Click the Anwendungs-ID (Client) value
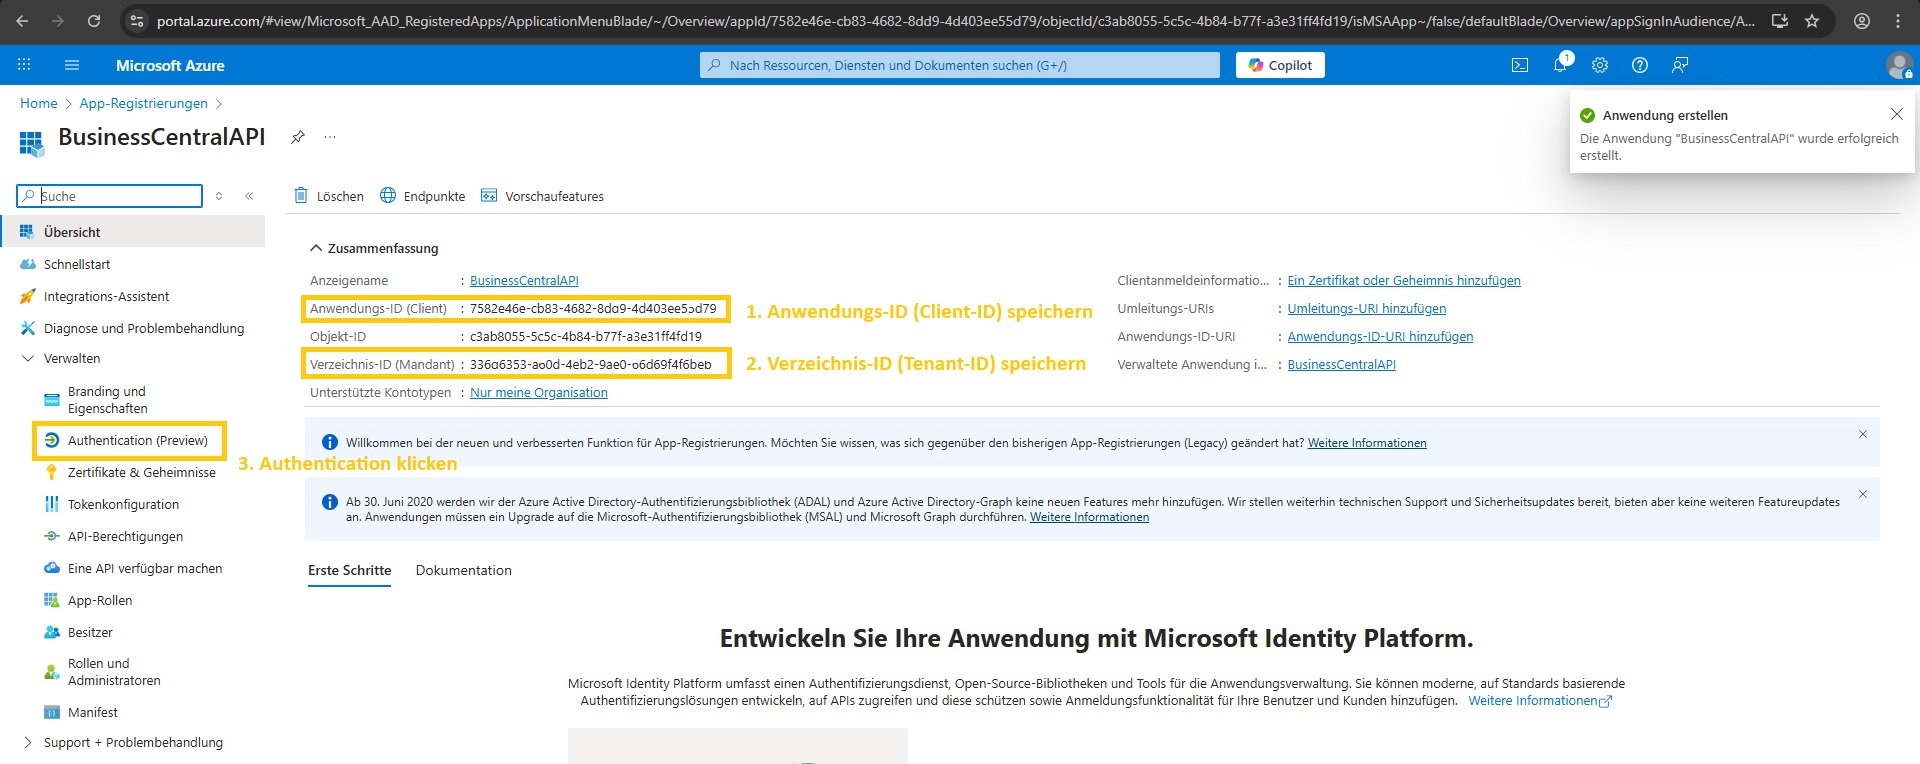1920x764 pixels. point(593,309)
